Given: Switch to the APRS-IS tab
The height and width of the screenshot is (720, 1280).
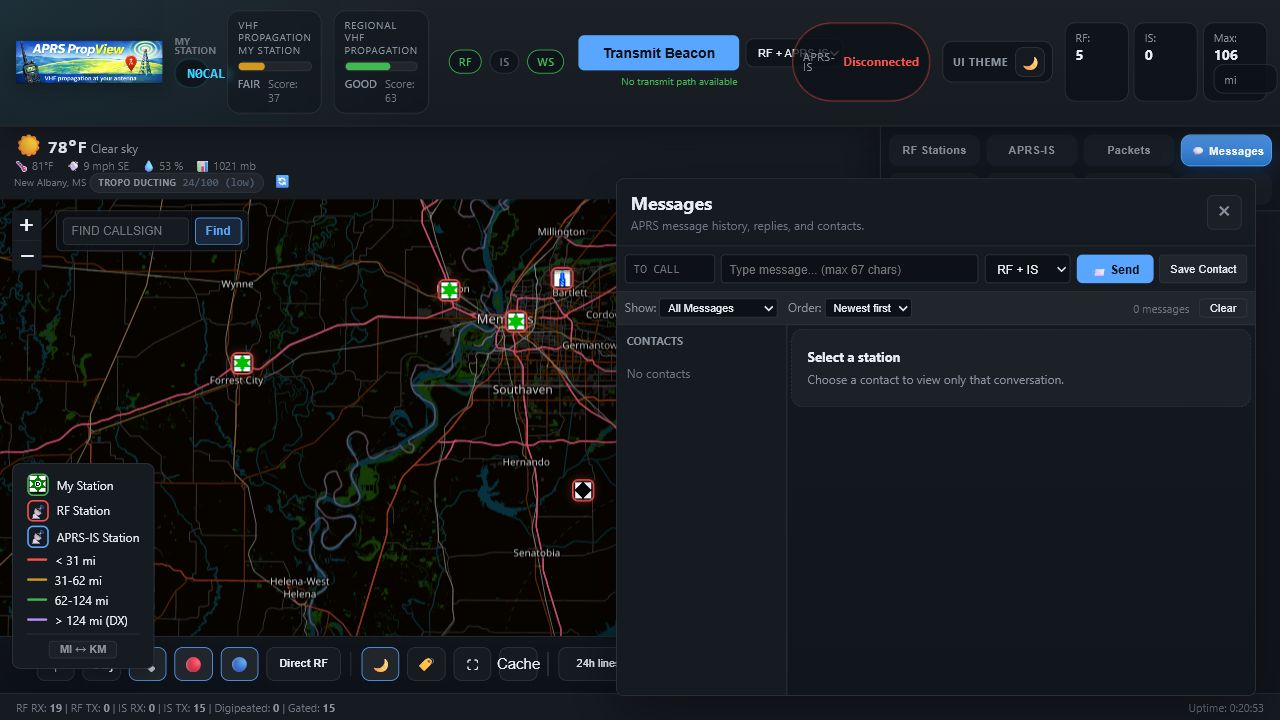Looking at the screenshot, I should pos(1031,150).
